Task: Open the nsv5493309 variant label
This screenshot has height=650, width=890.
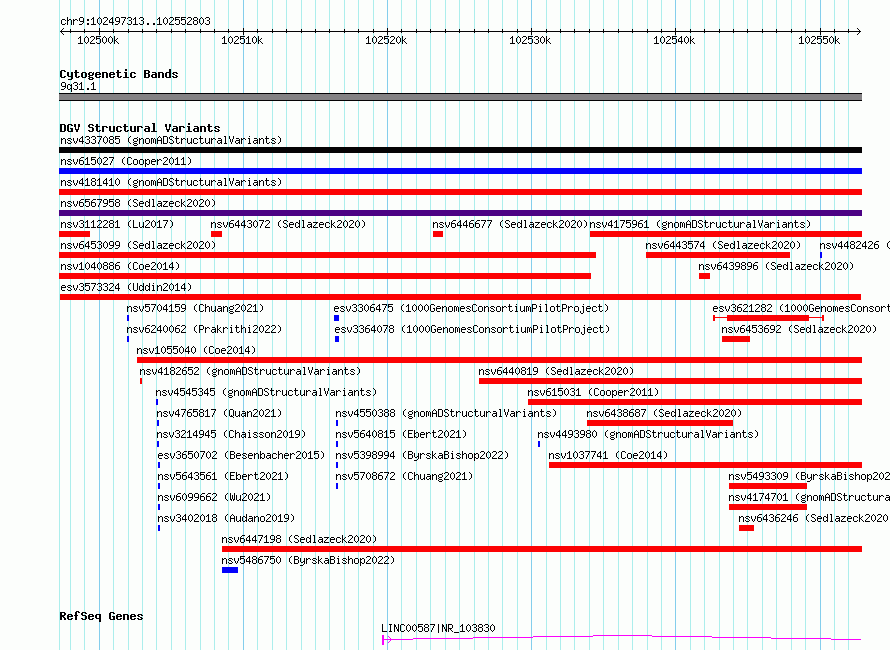Action: [x=809, y=476]
